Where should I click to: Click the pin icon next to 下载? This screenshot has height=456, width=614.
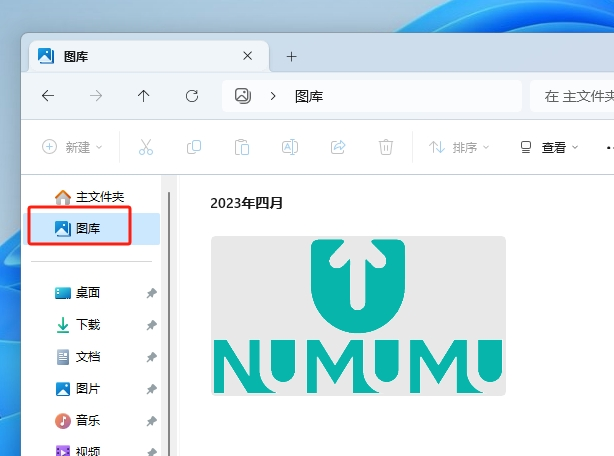(152, 325)
